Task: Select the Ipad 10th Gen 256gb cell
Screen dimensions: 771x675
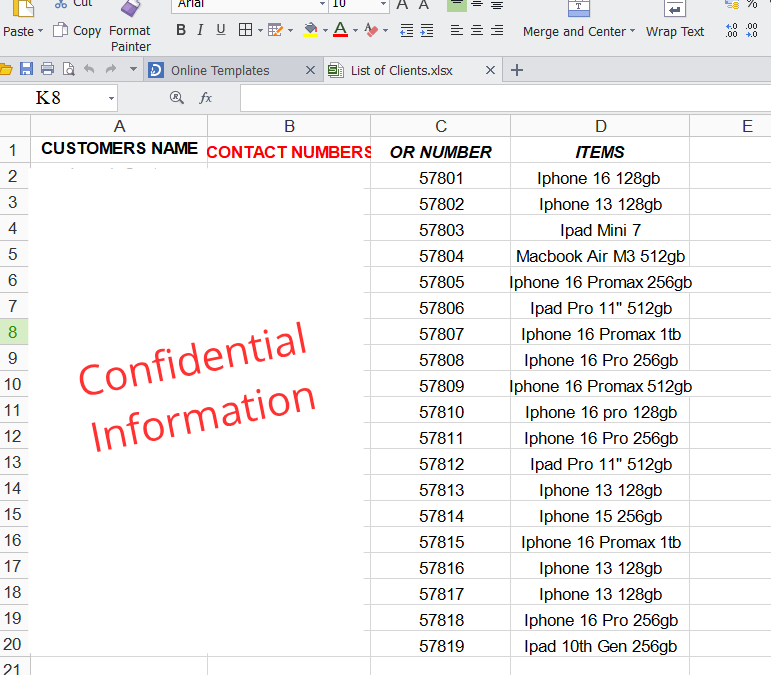Action: point(600,646)
